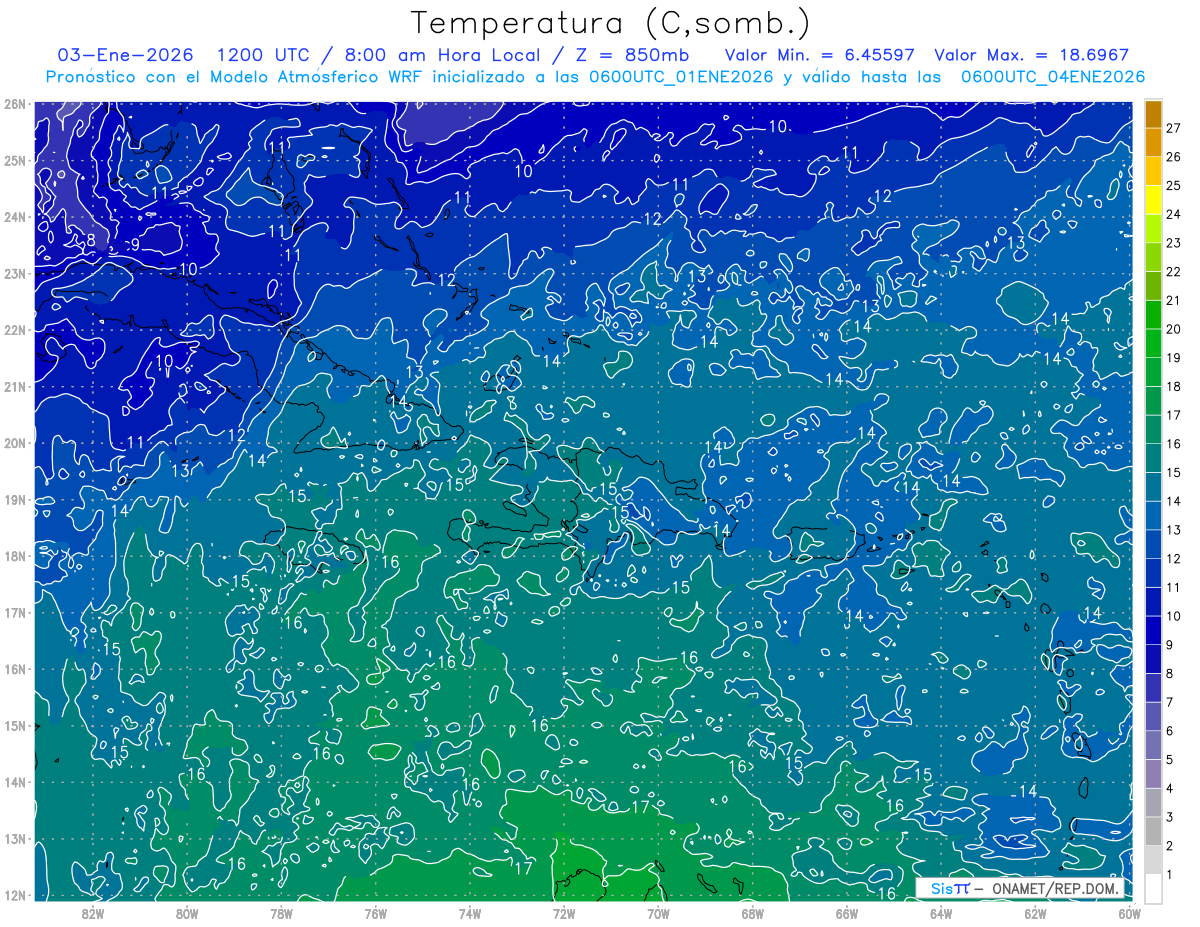Click the "27" label on the color scale

pos(1174,128)
